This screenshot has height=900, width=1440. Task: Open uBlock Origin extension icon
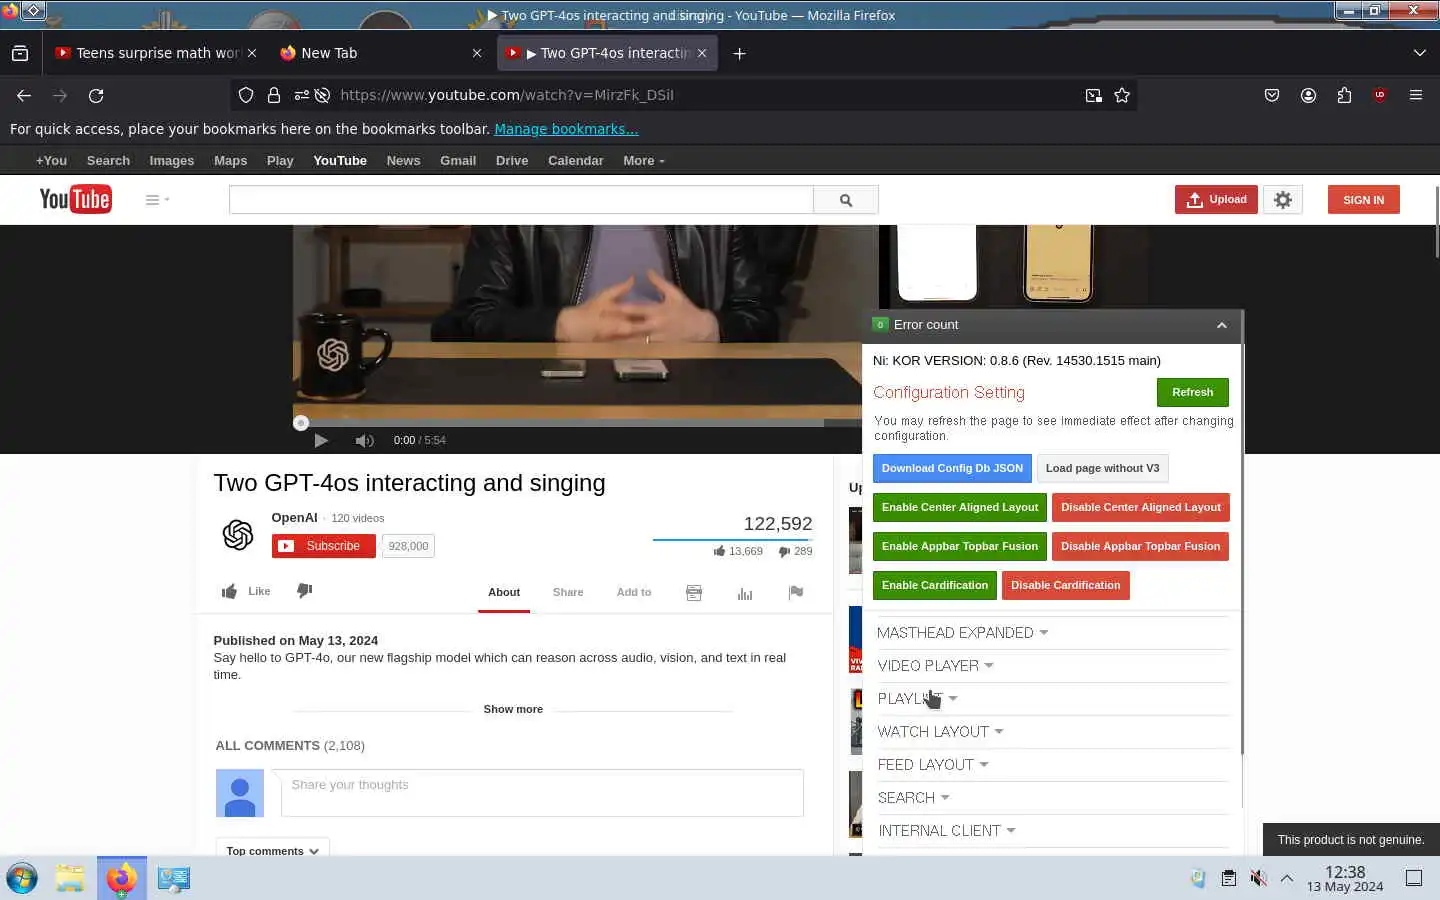coord(1380,95)
